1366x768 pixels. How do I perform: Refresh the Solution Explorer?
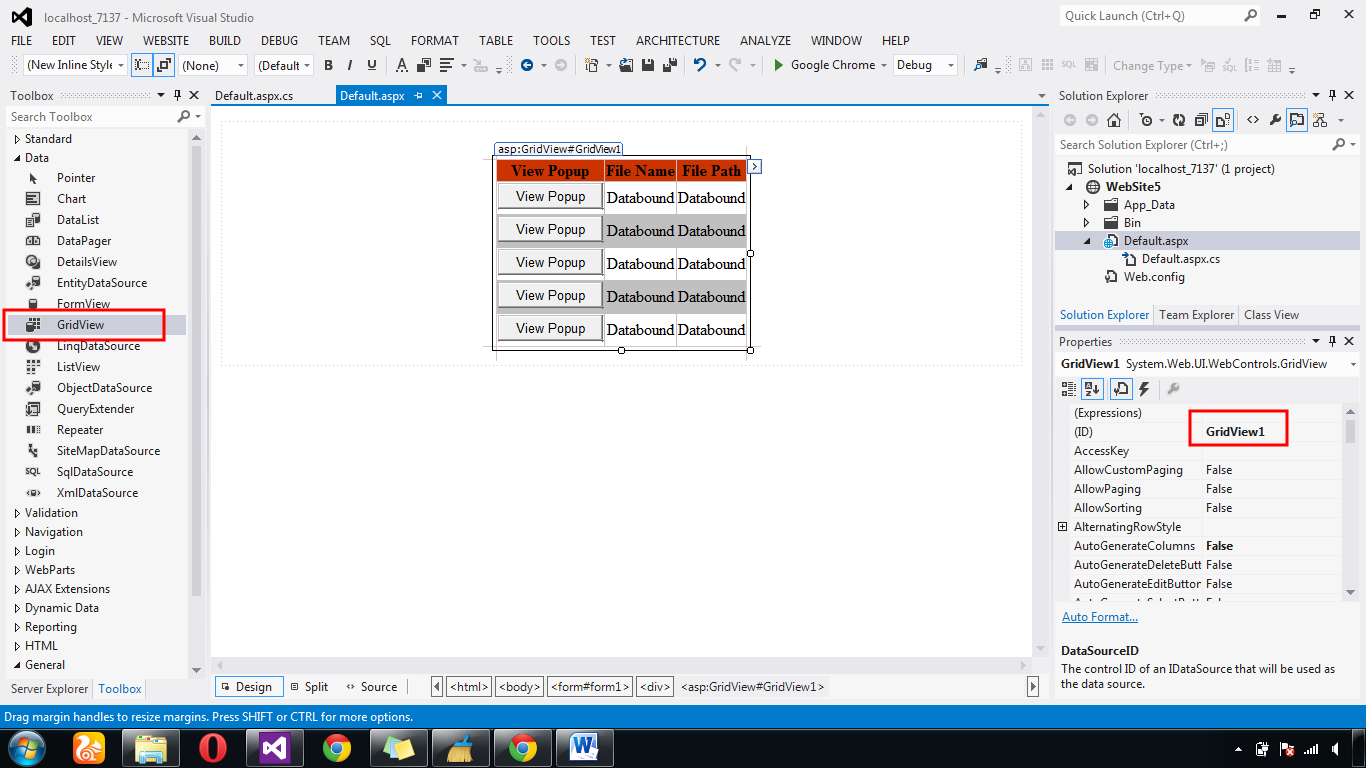click(1178, 120)
